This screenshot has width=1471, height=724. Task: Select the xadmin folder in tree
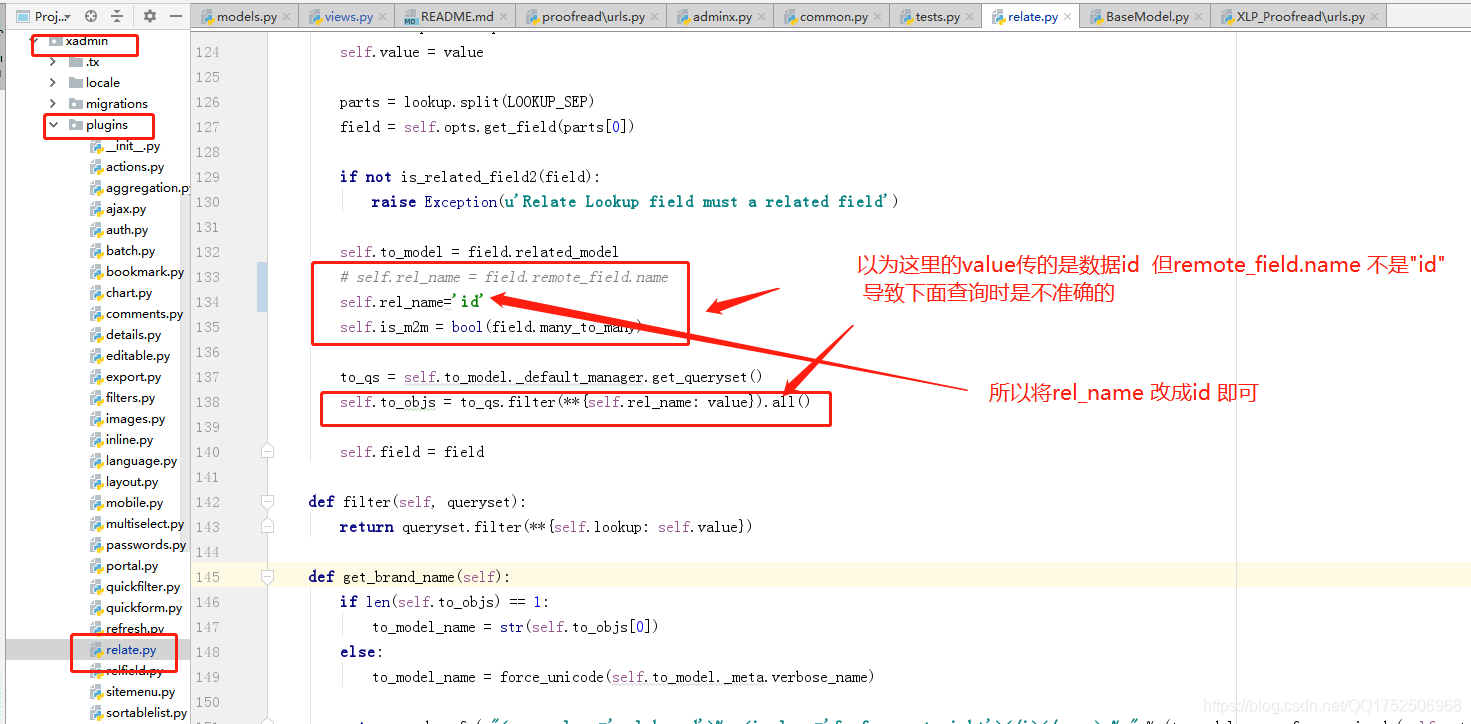tap(86, 41)
